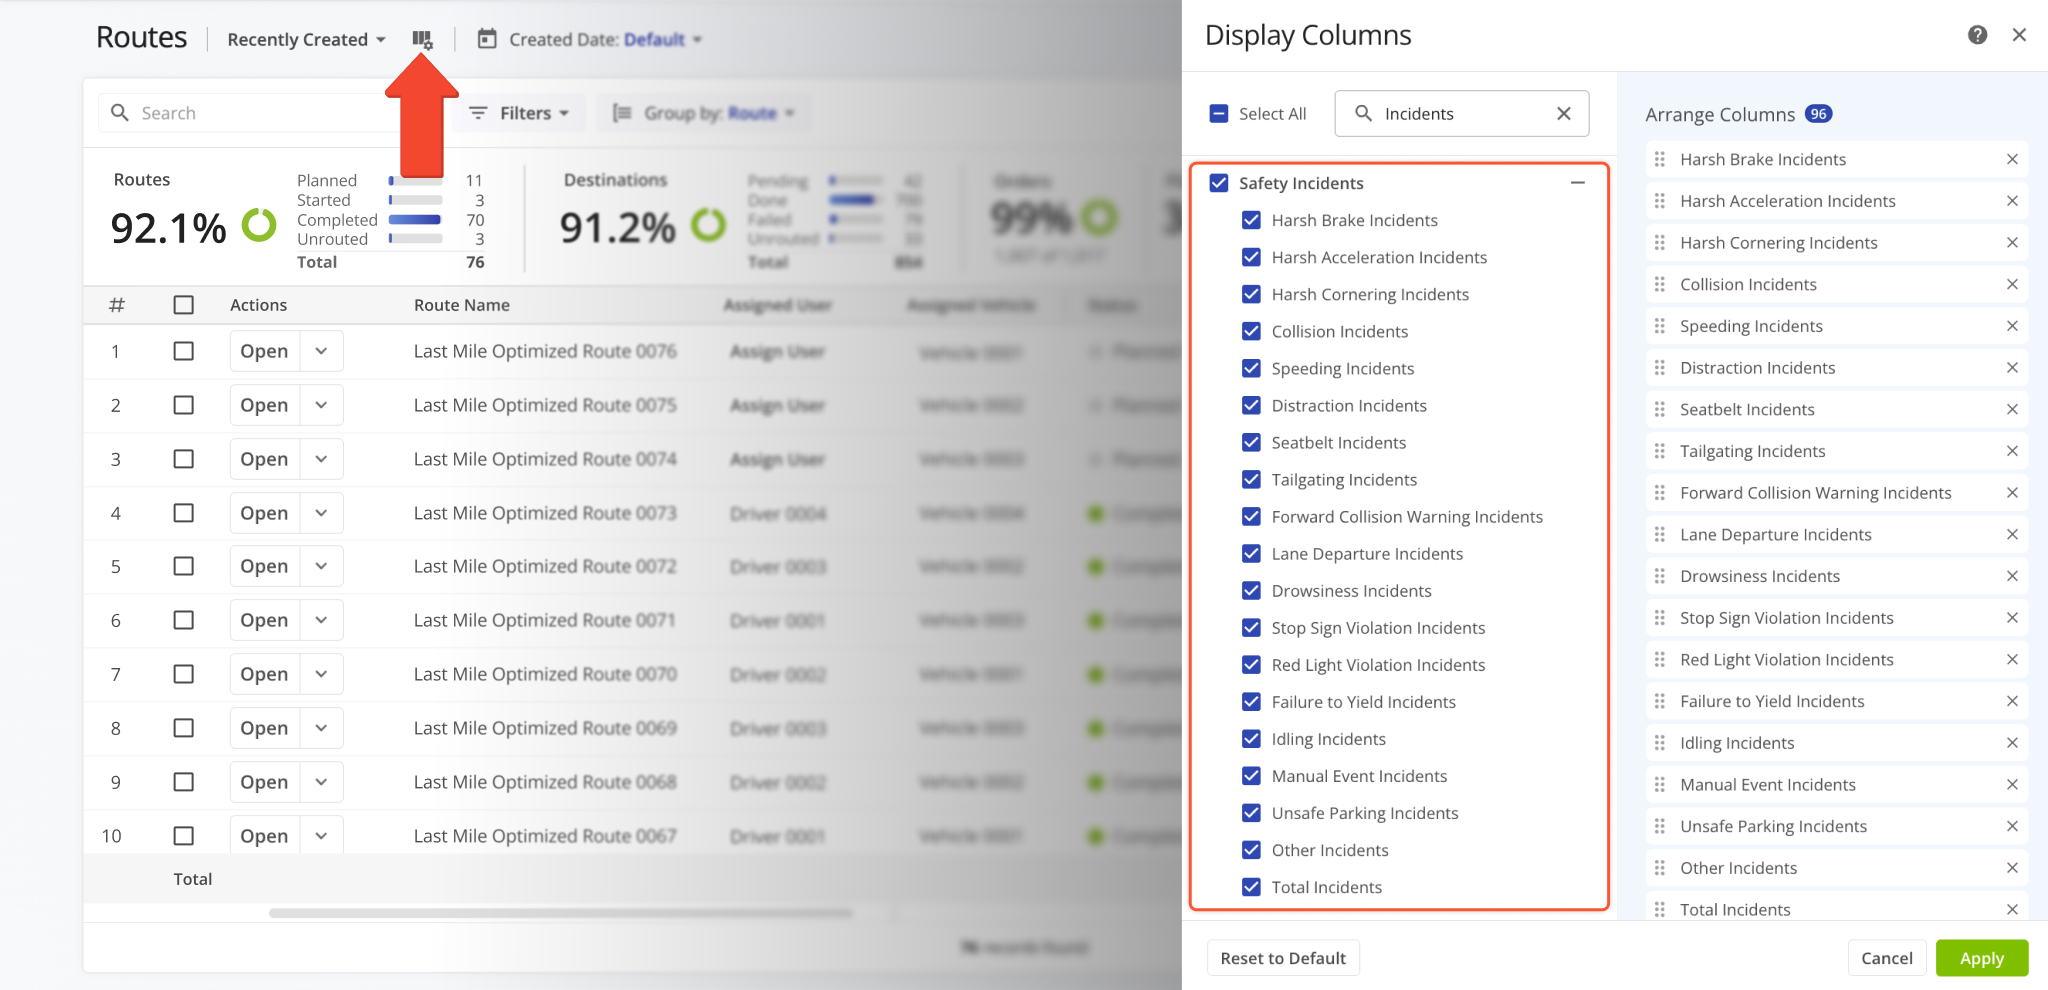Click the filter icon on Filters

click(478, 113)
